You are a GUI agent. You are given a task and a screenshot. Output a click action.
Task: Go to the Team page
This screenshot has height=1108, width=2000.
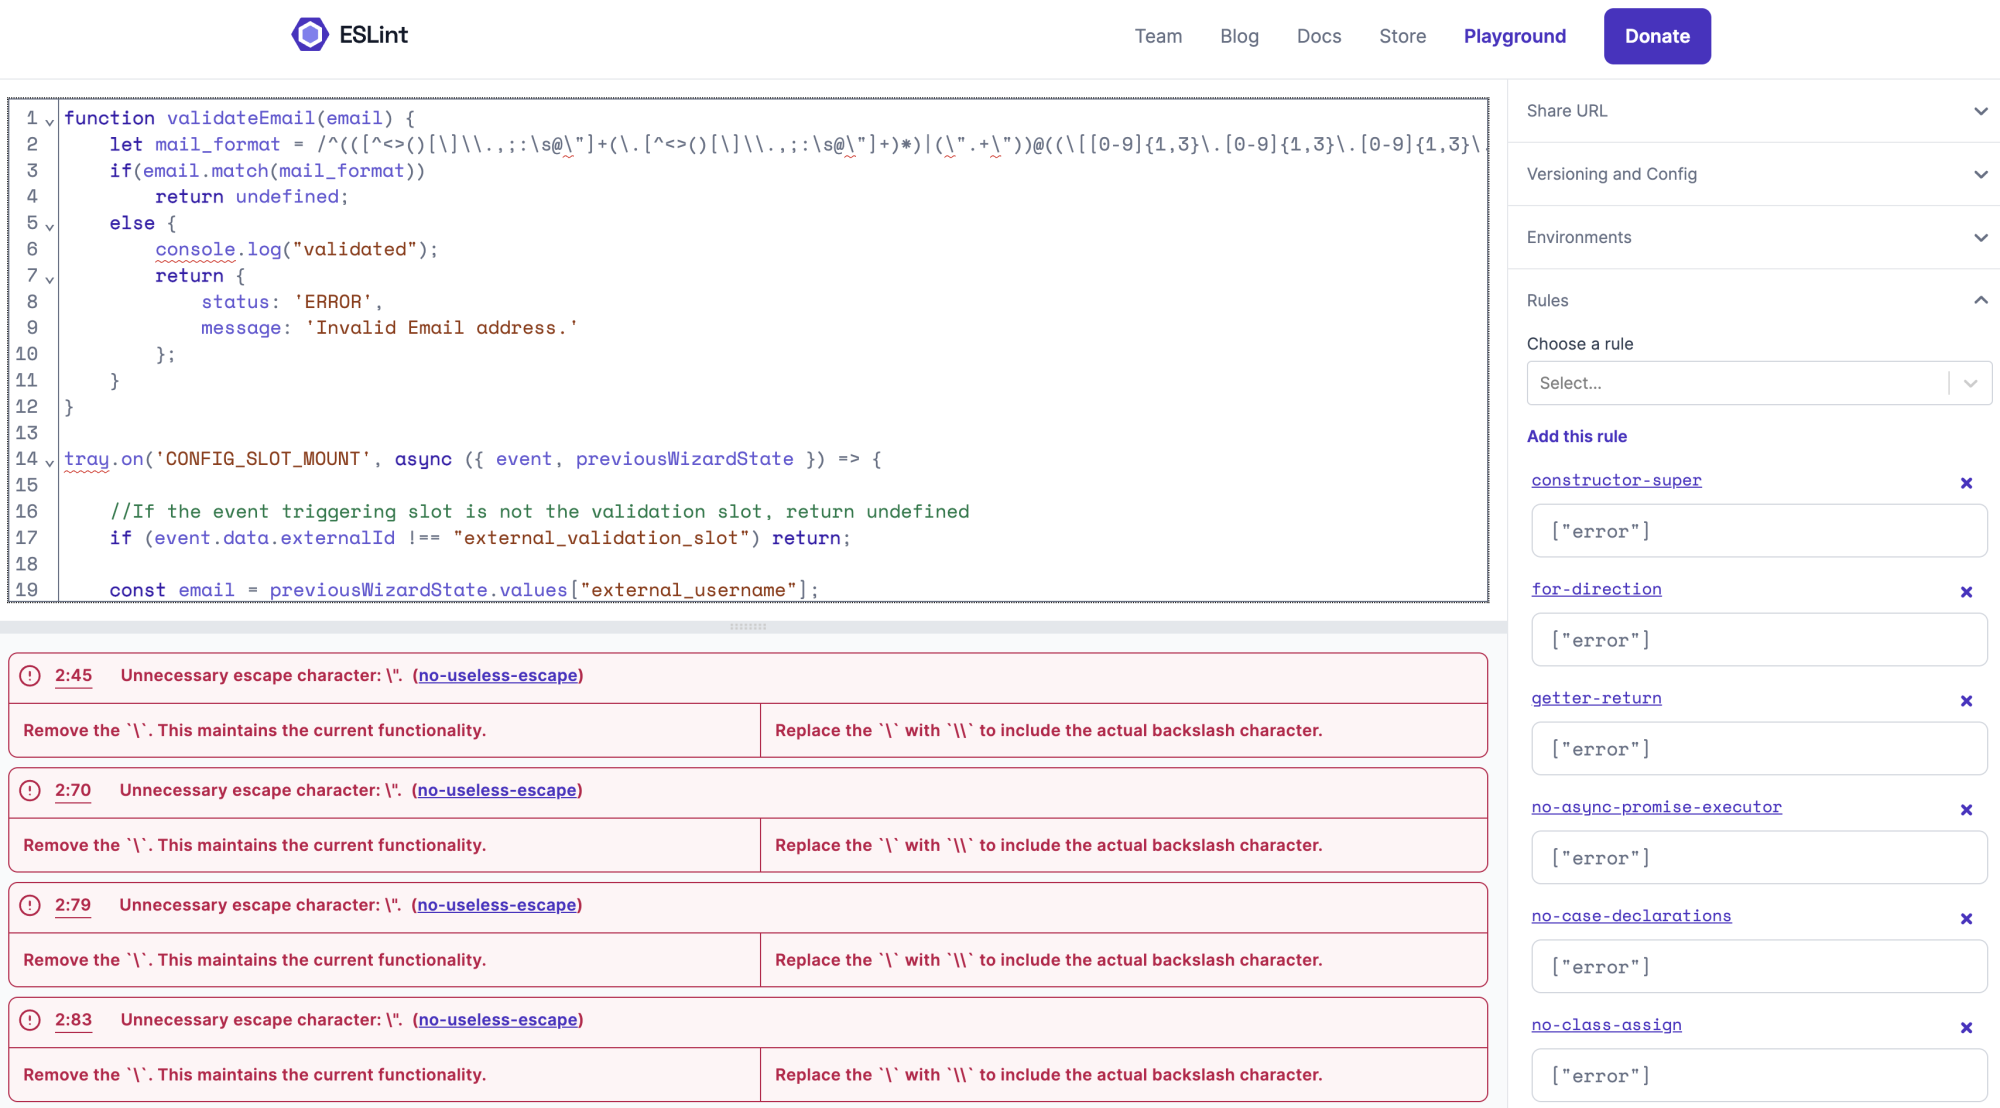tap(1157, 36)
